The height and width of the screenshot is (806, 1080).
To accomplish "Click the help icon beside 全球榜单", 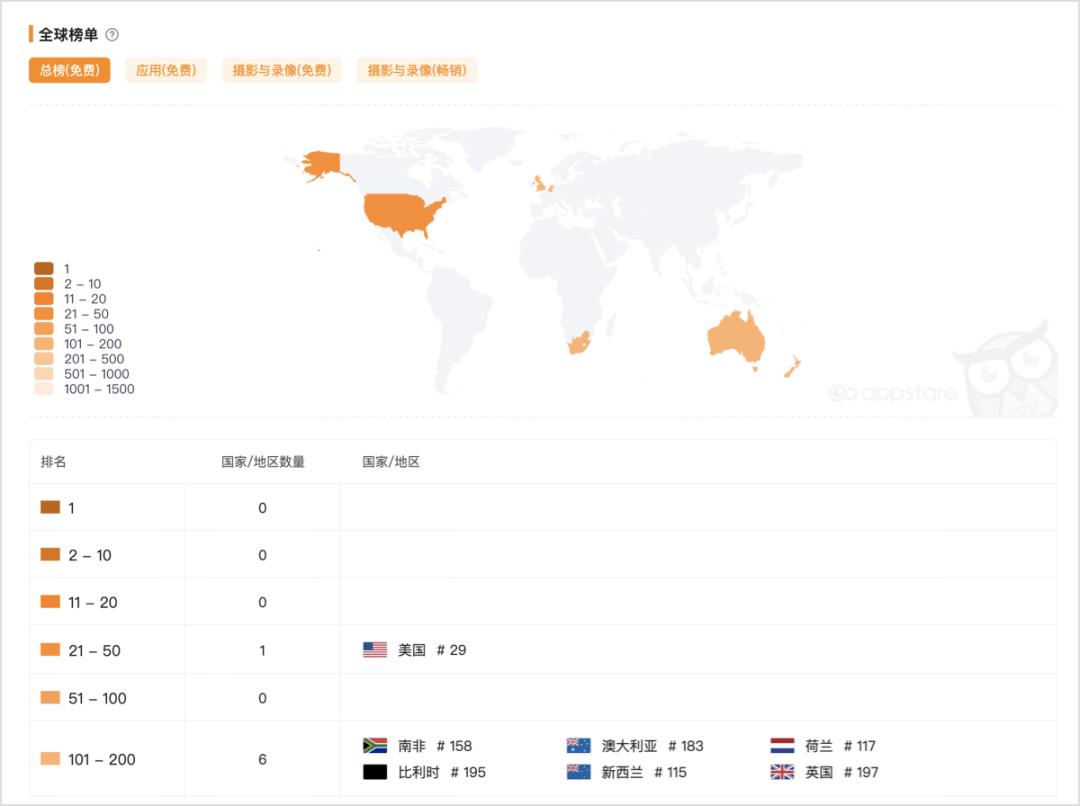I will tap(112, 35).
